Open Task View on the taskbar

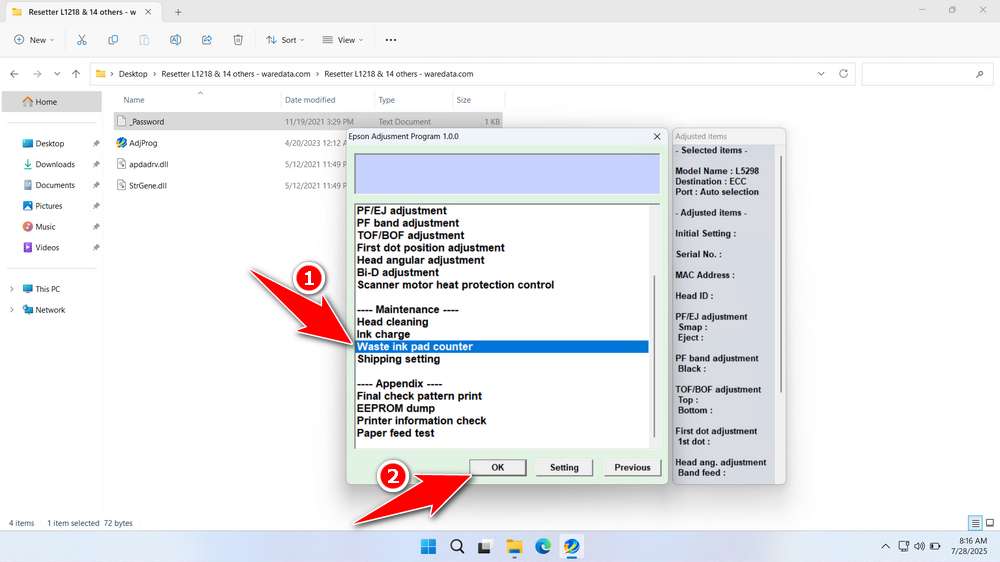(x=485, y=546)
